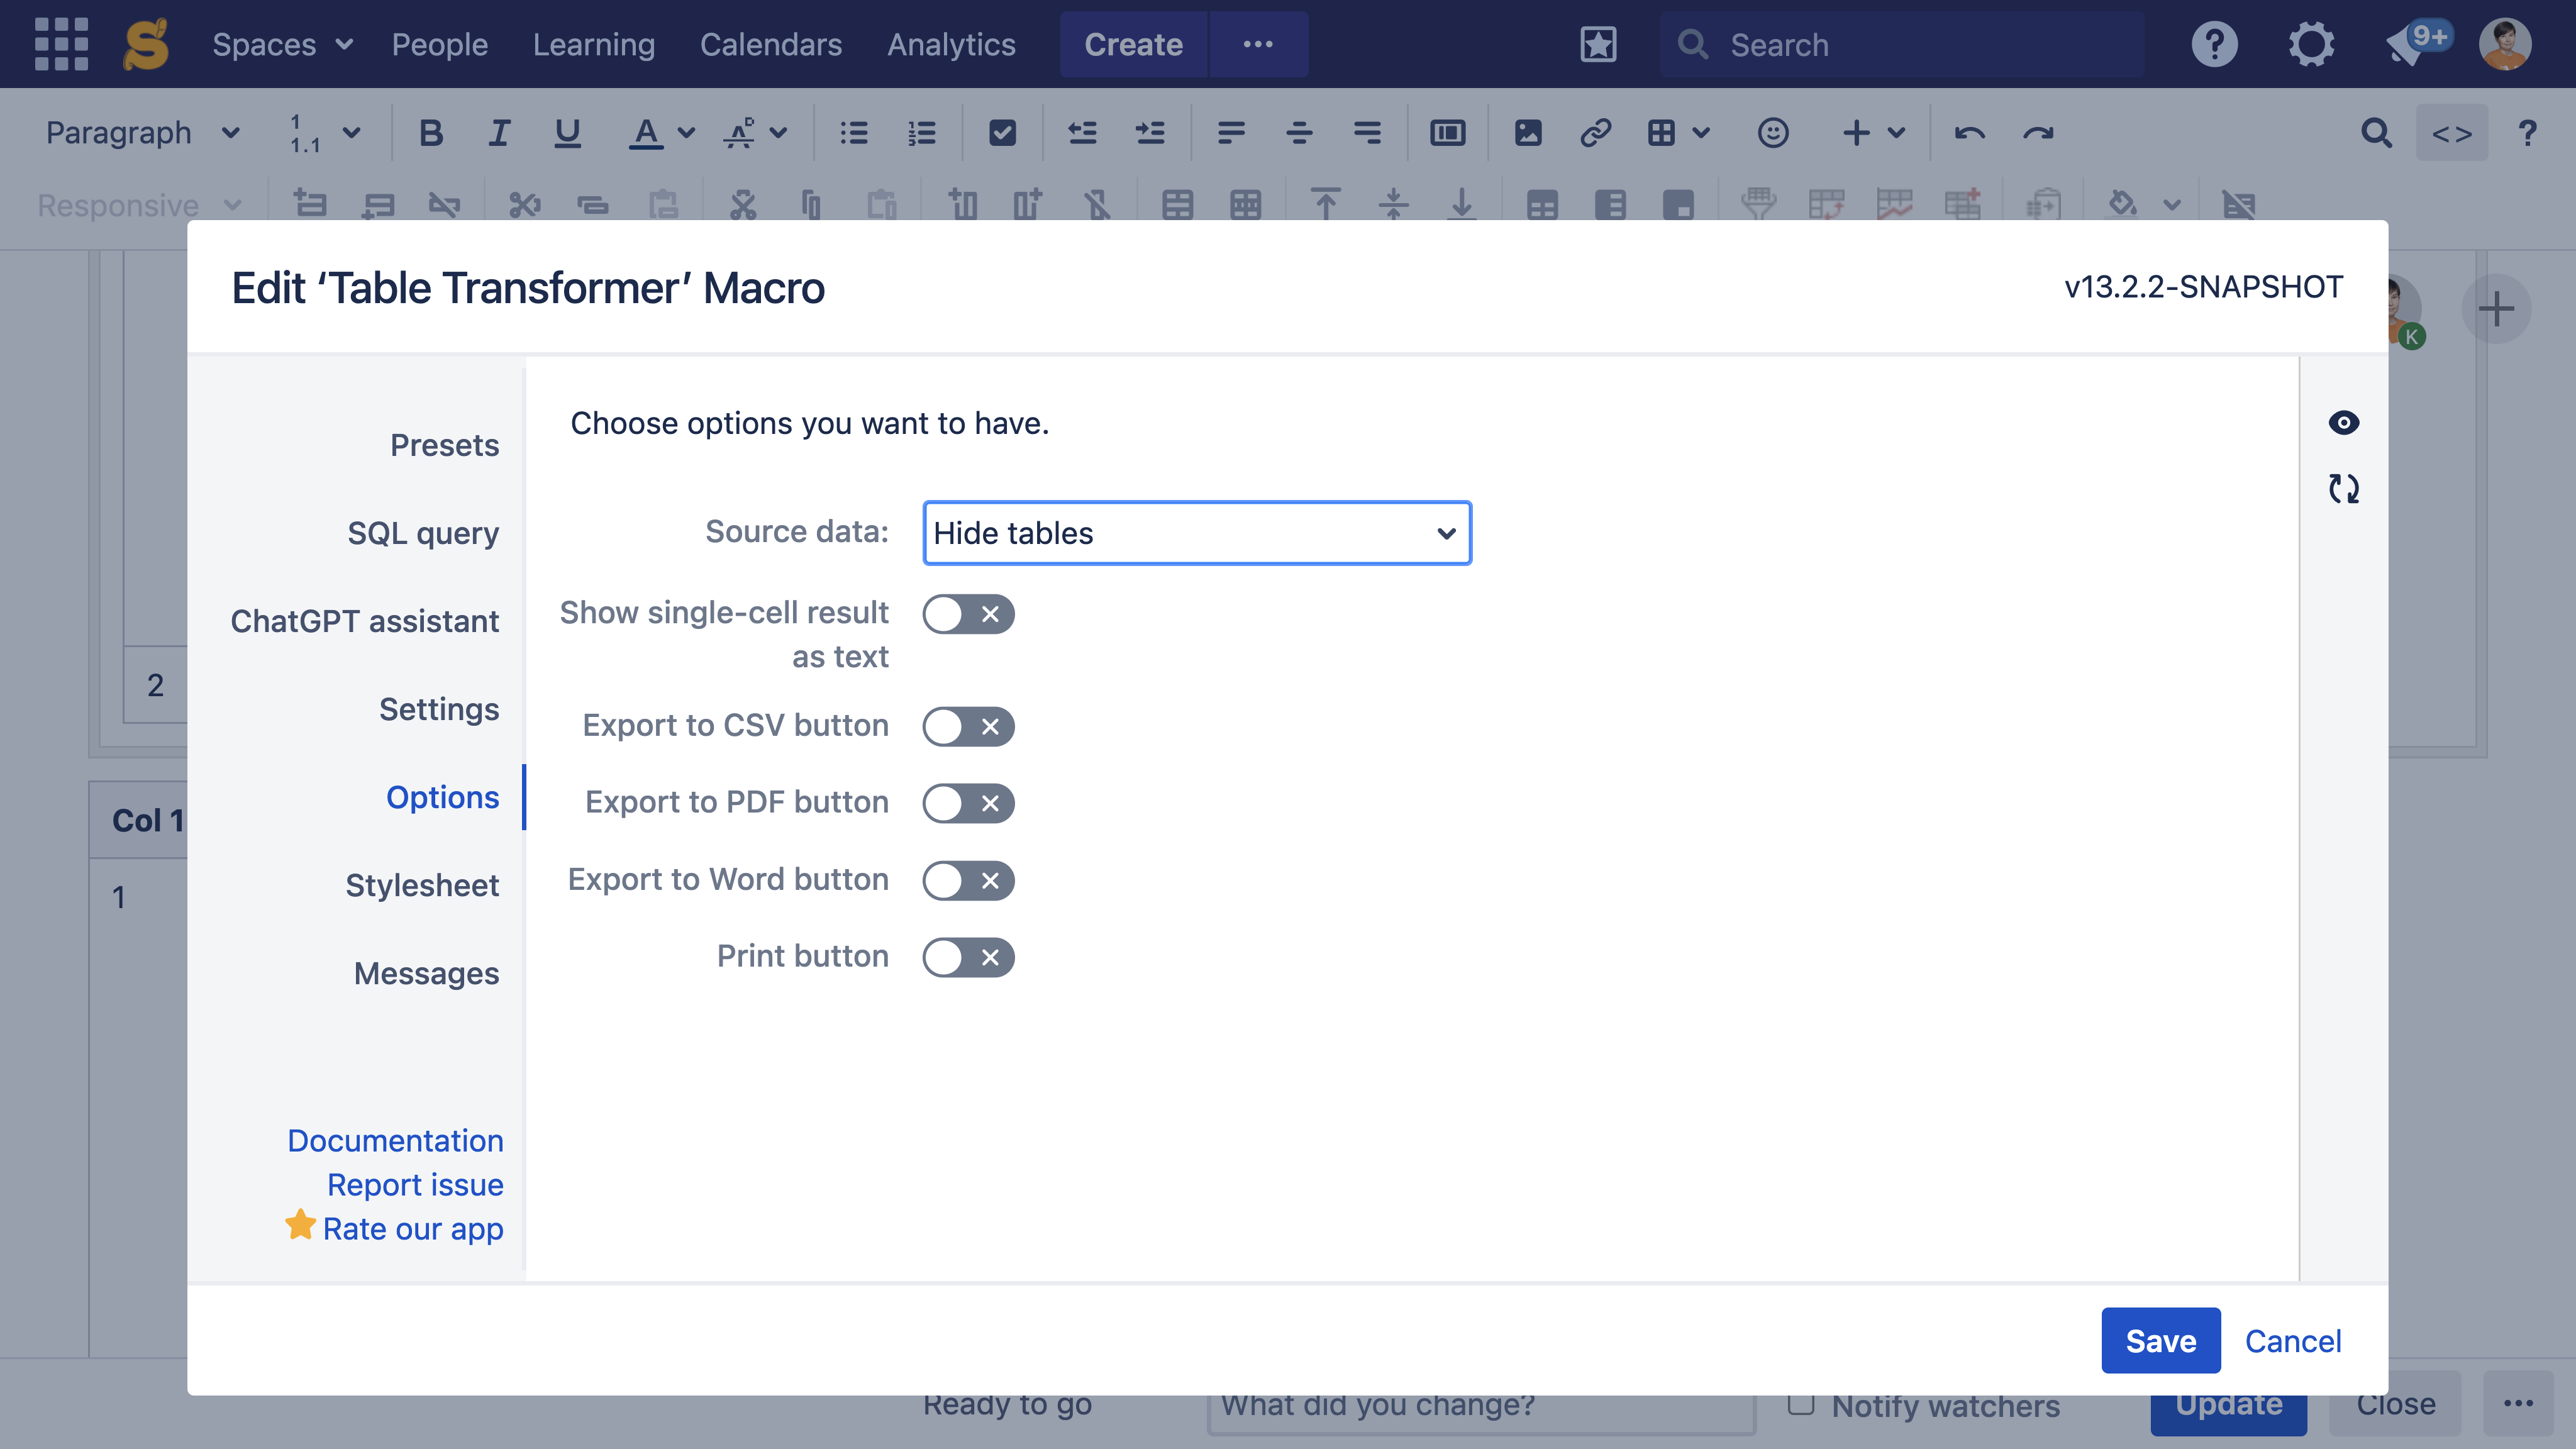Click the preview eye icon in dialog

[2343, 423]
